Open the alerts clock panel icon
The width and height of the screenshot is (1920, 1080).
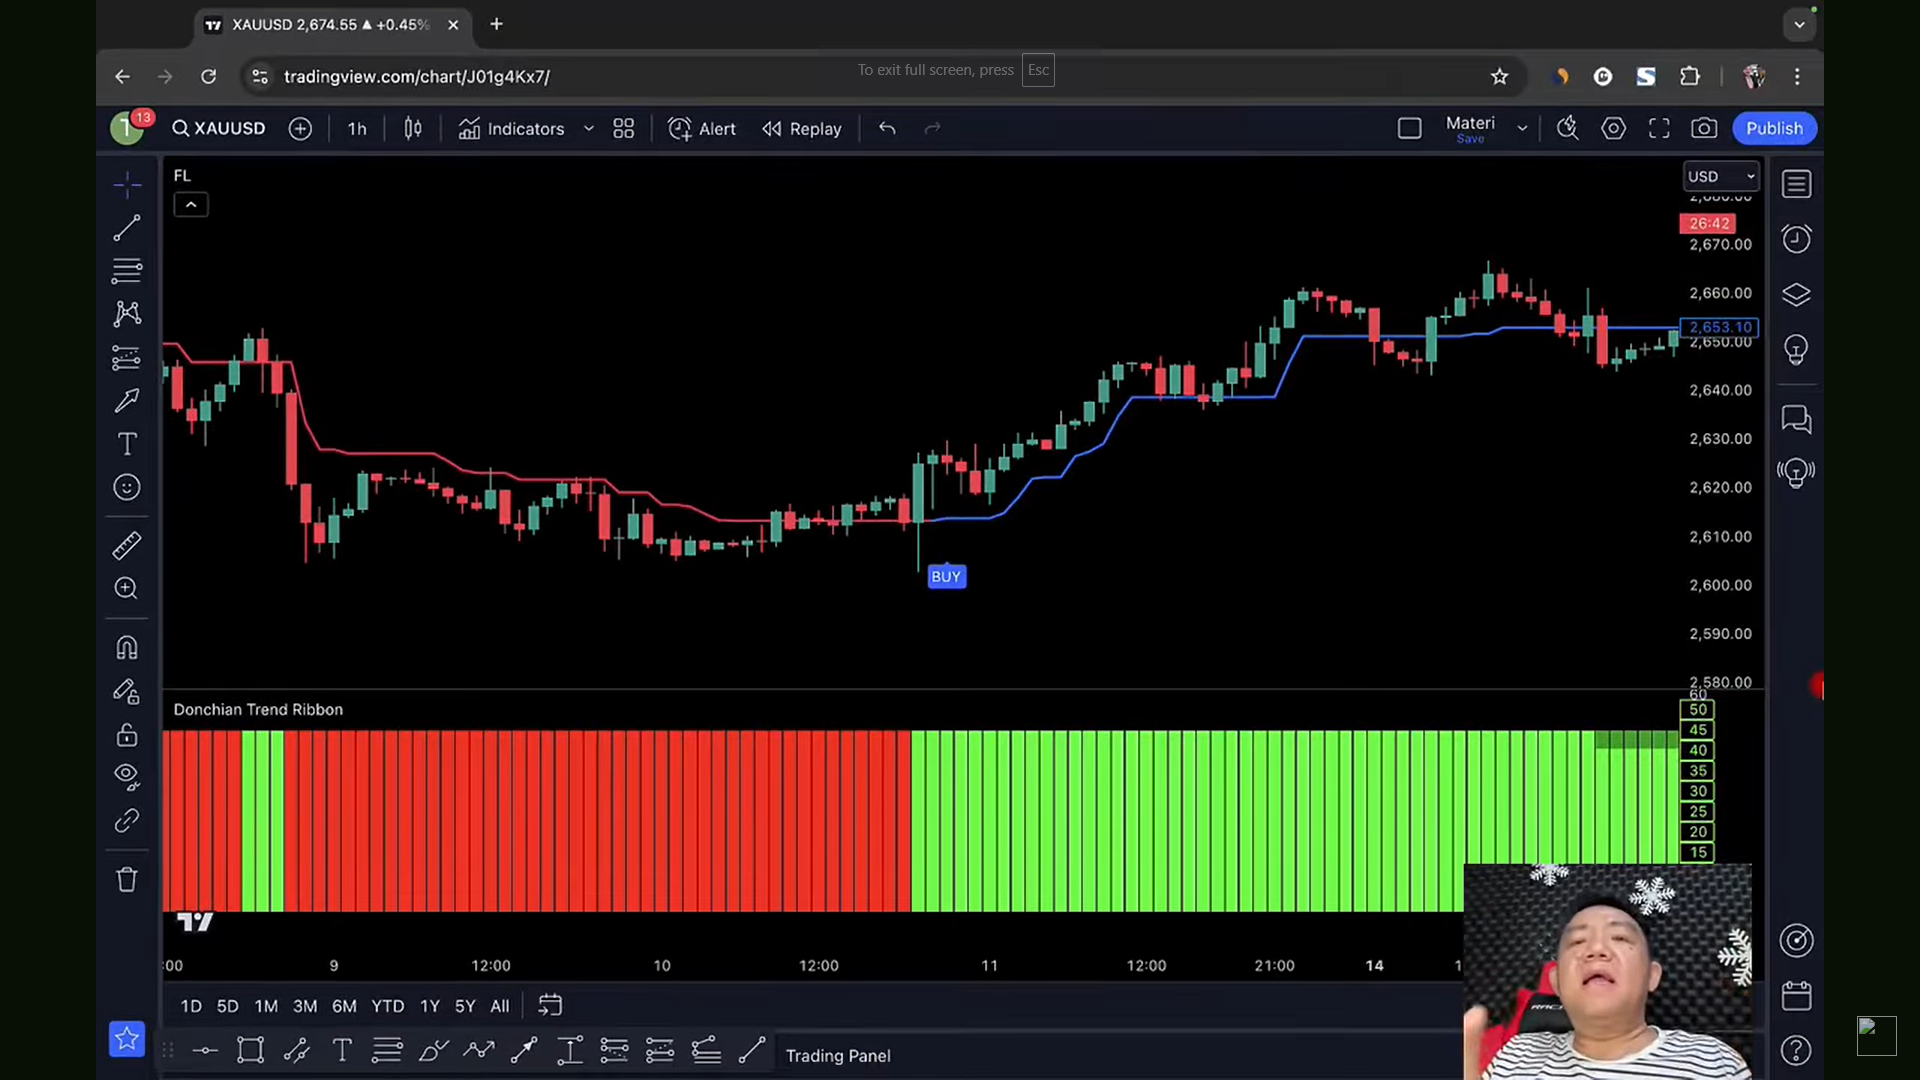(1797, 239)
